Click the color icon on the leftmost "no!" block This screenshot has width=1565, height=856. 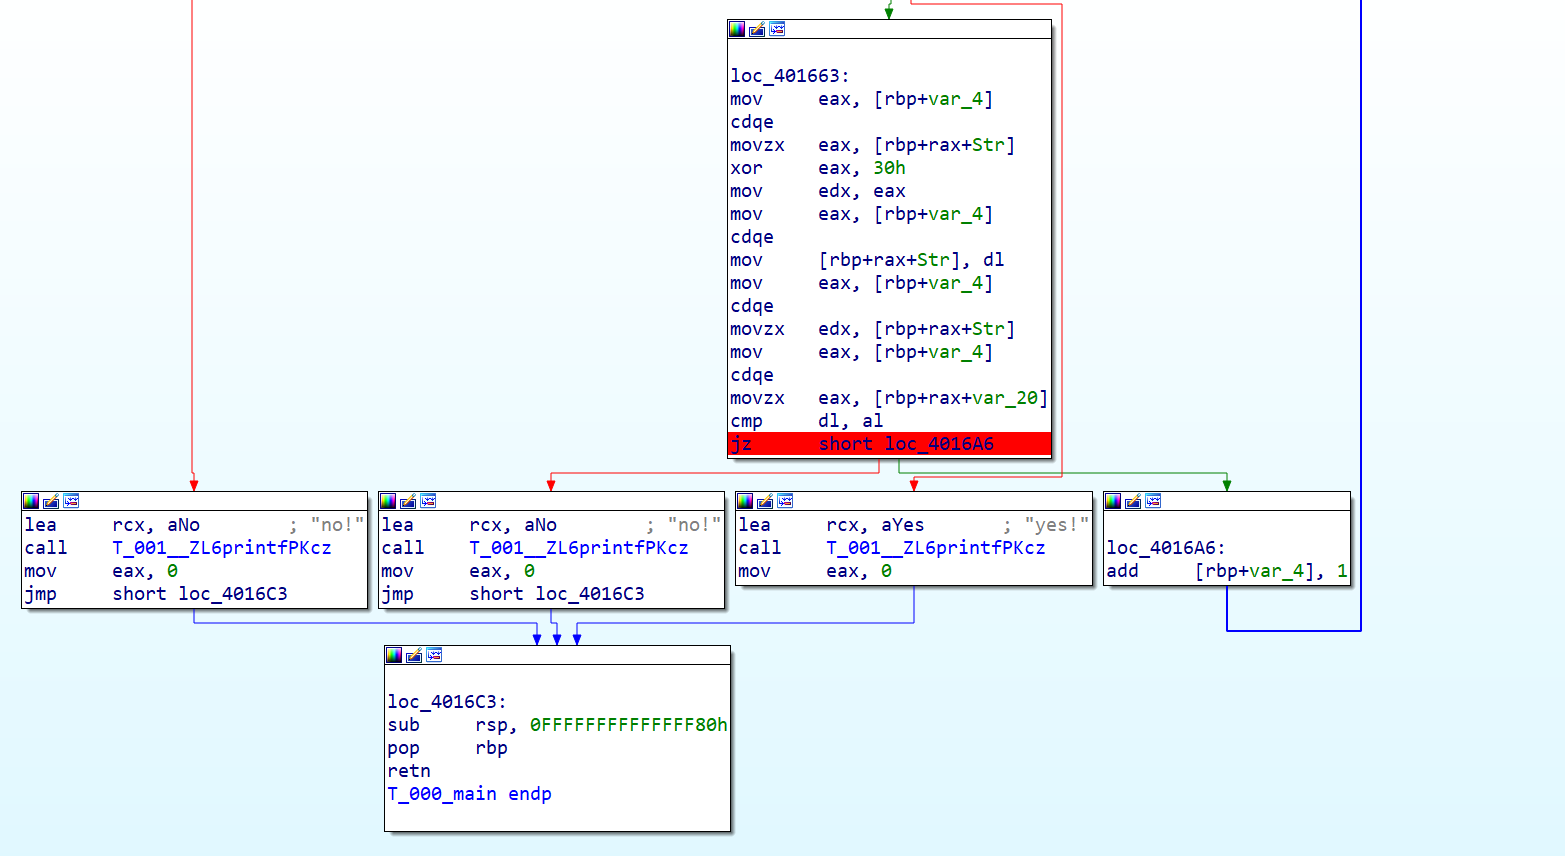[x=31, y=501]
